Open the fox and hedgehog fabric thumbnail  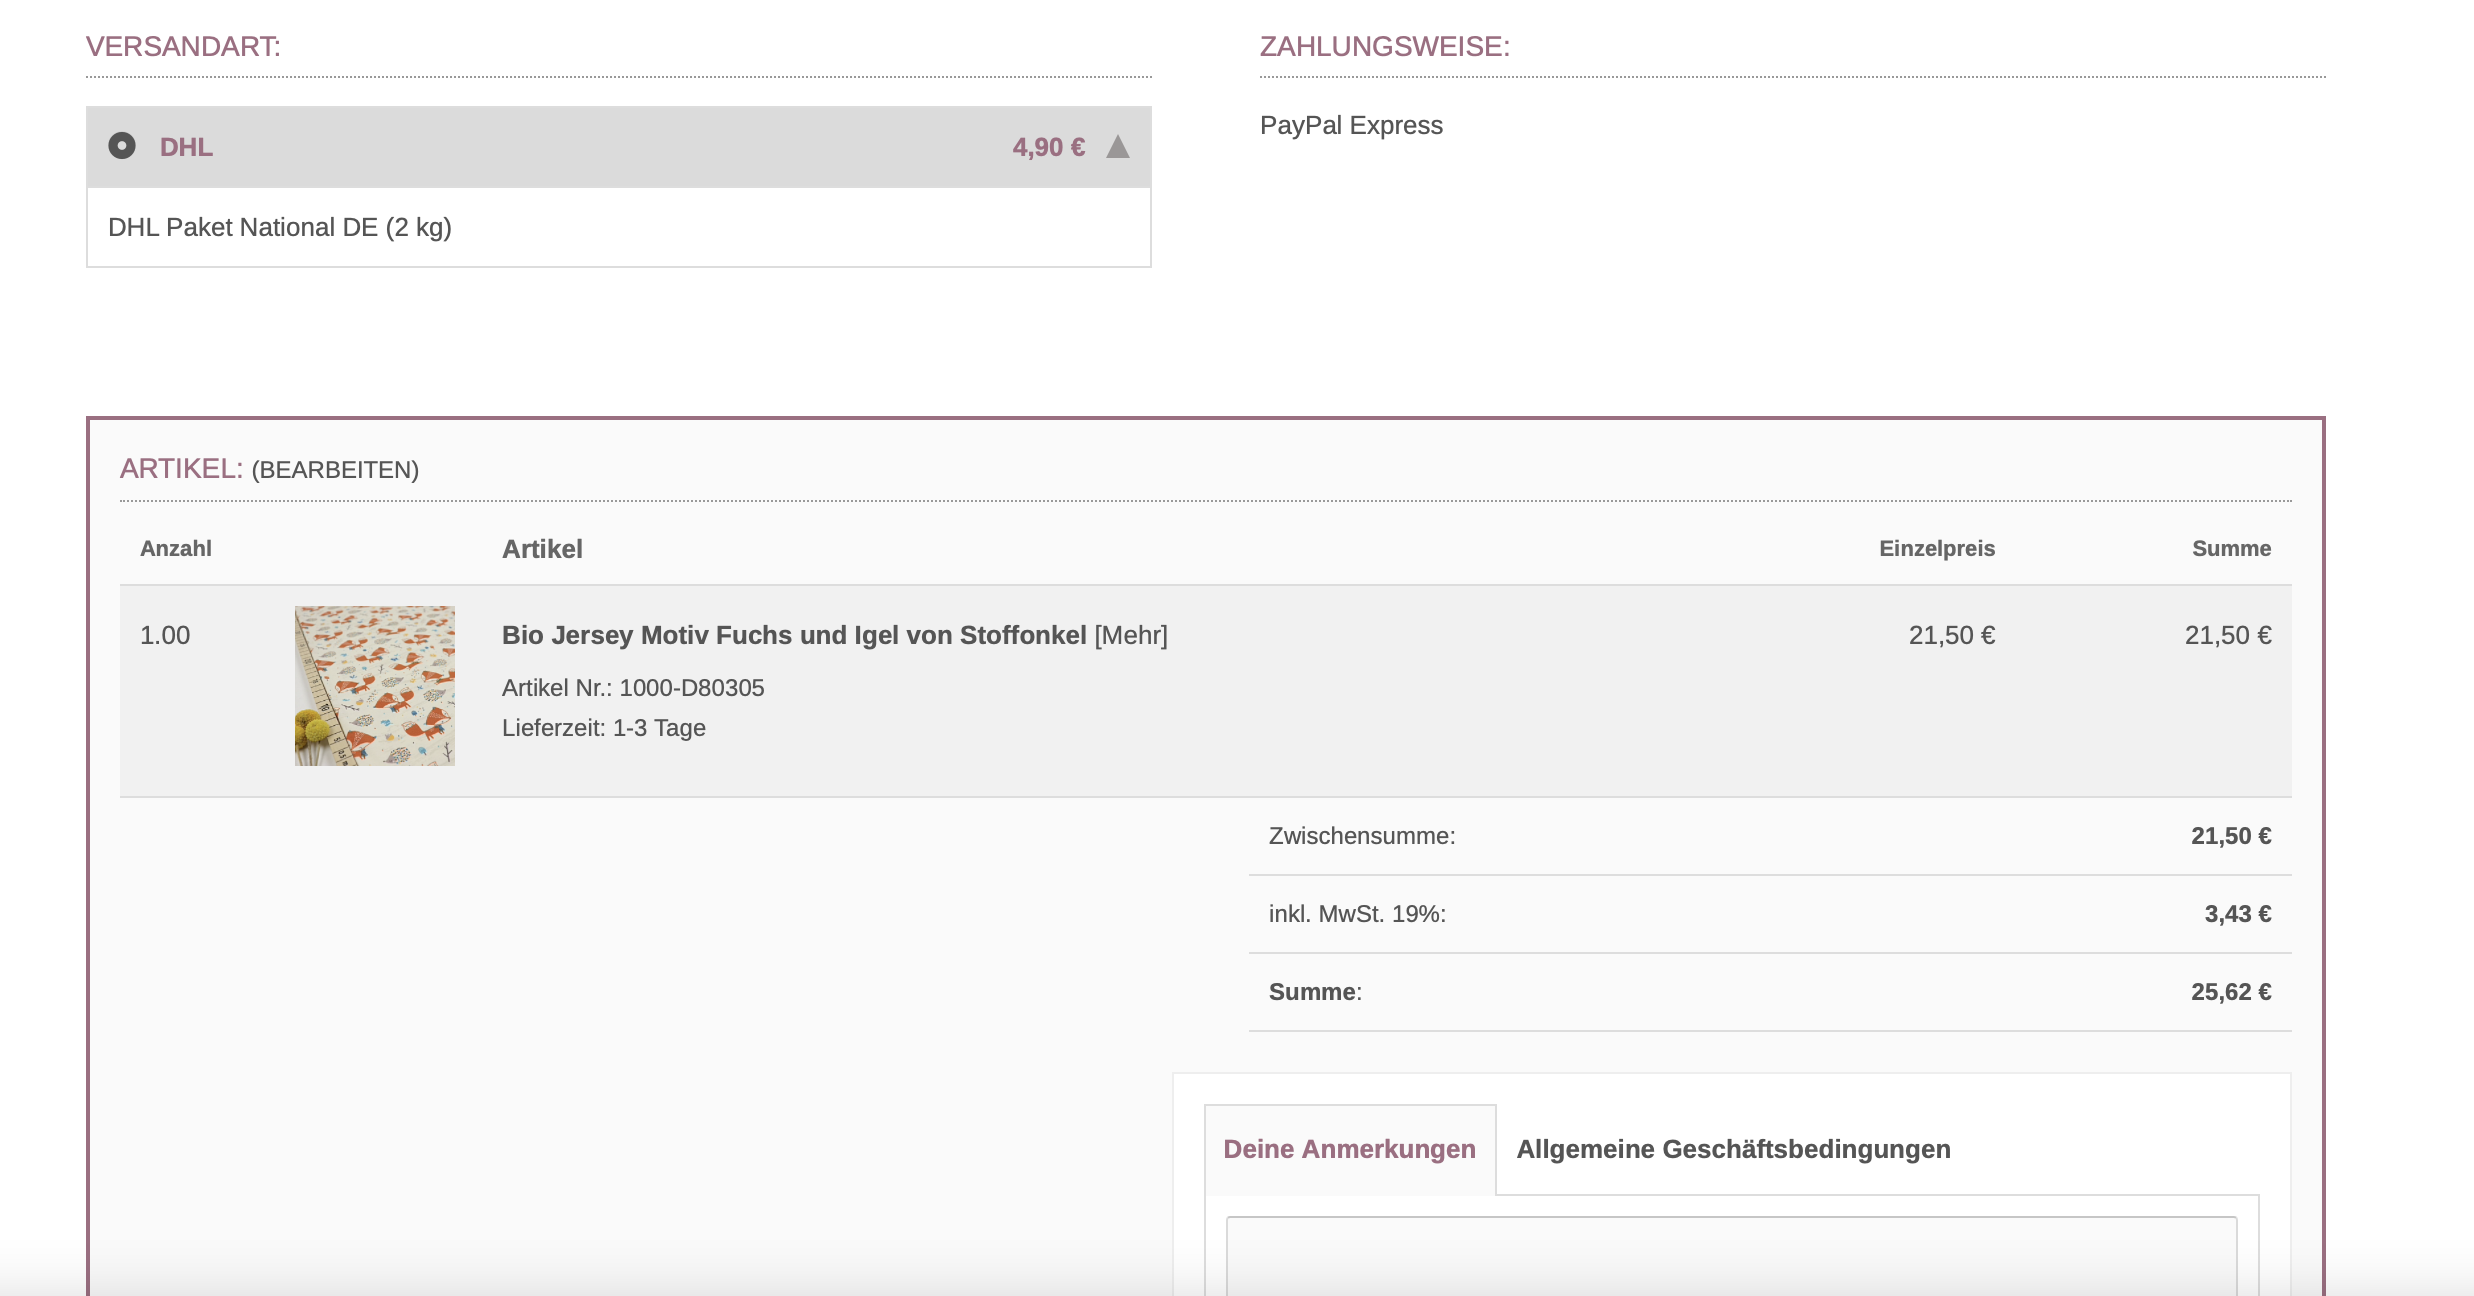click(374, 686)
